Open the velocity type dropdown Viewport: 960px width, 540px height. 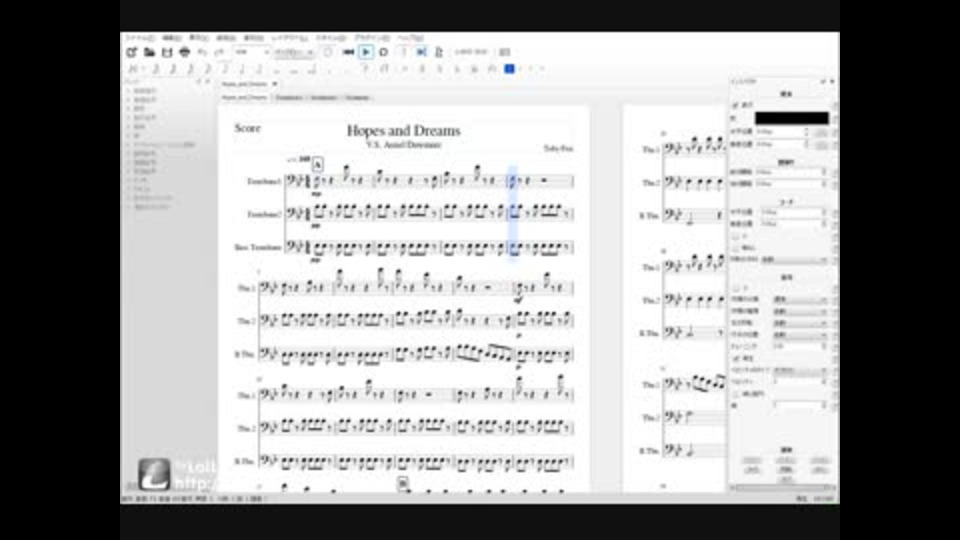[x=801, y=370]
